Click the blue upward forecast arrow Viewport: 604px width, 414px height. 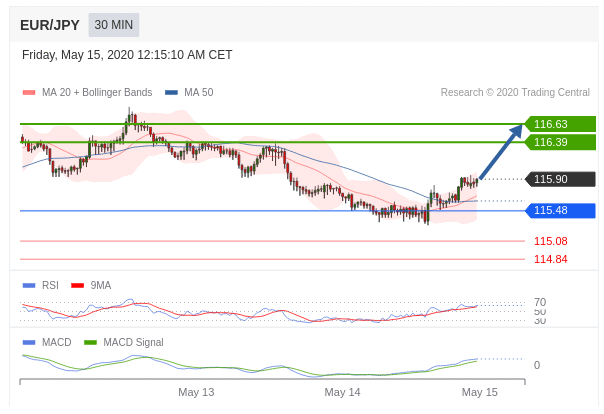[x=502, y=152]
